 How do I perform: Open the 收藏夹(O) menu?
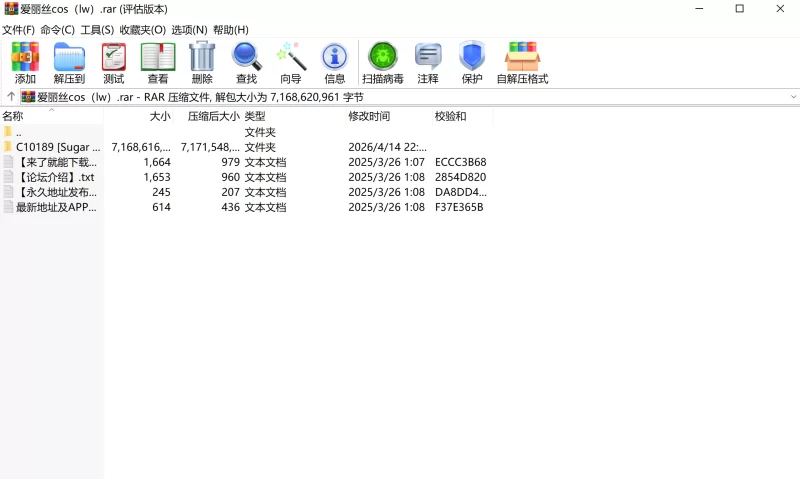(x=143, y=30)
